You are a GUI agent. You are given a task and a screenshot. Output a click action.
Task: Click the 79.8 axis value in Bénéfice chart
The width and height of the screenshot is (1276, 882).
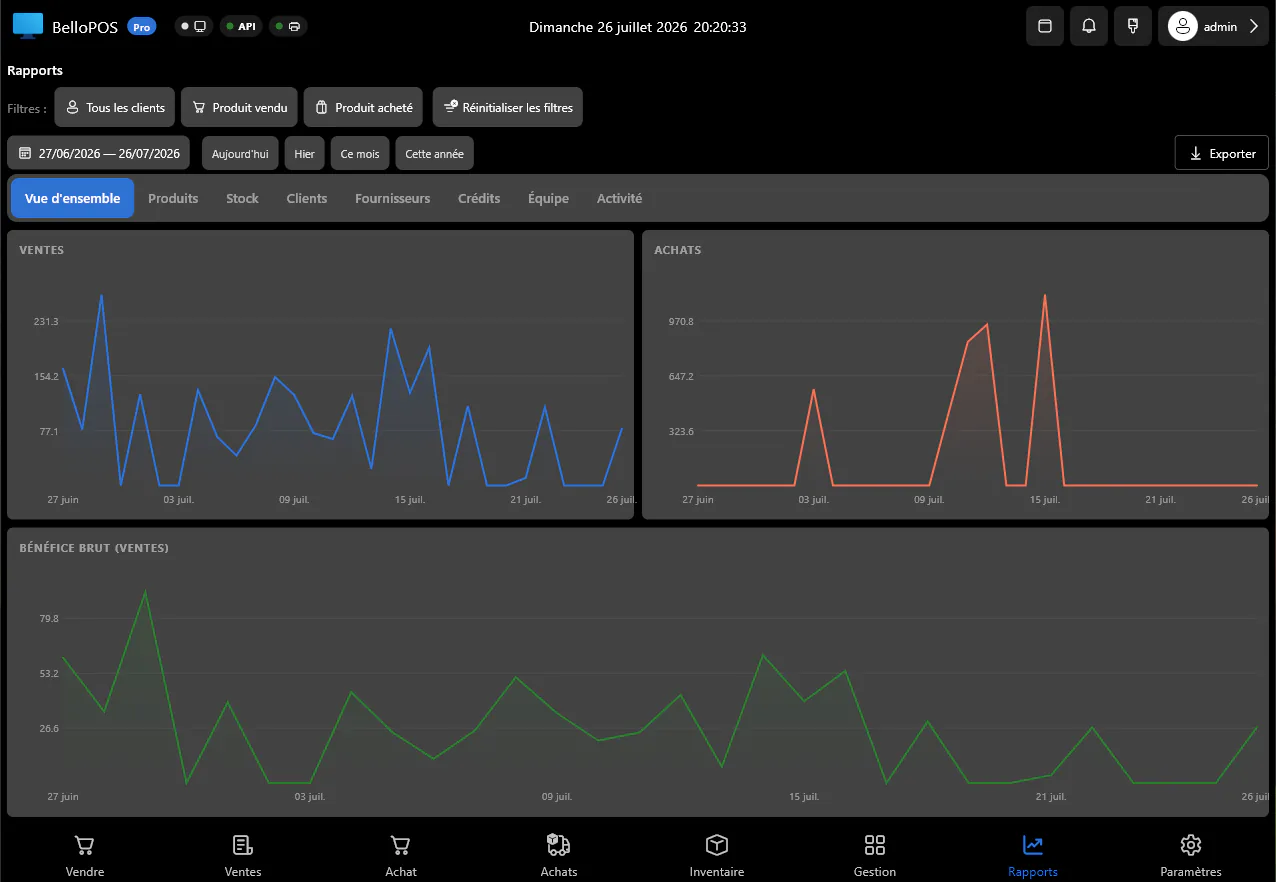[x=49, y=618]
